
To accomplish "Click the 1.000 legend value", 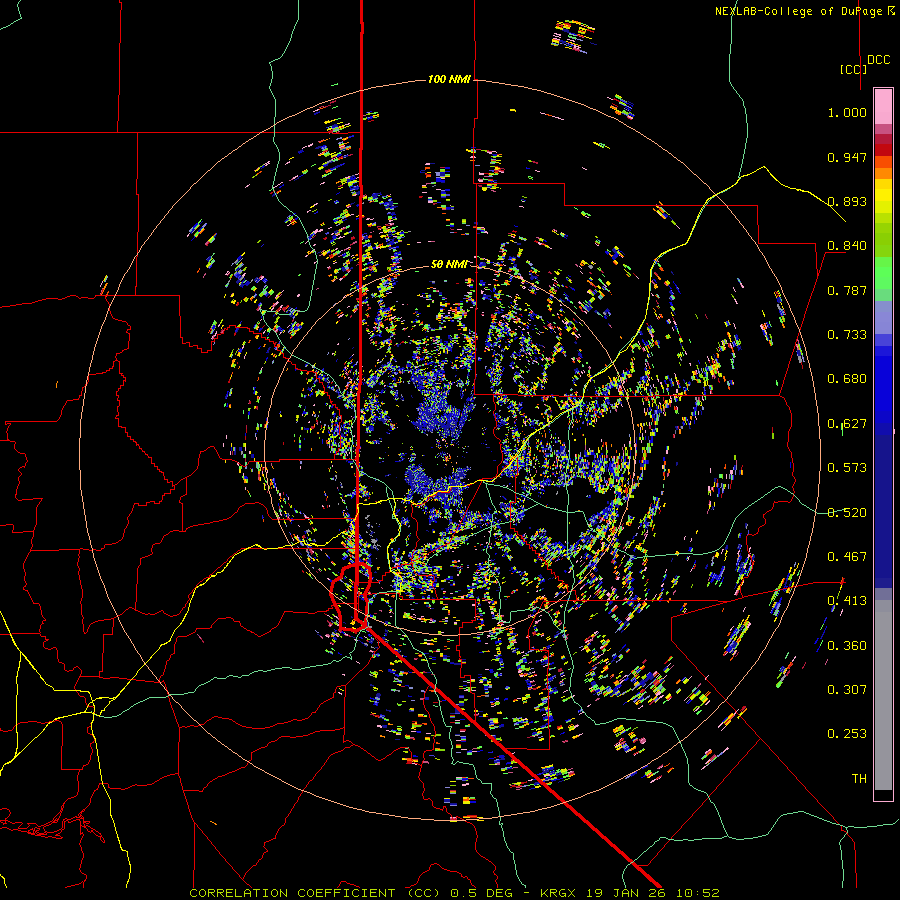I will pyautogui.click(x=847, y=112).
